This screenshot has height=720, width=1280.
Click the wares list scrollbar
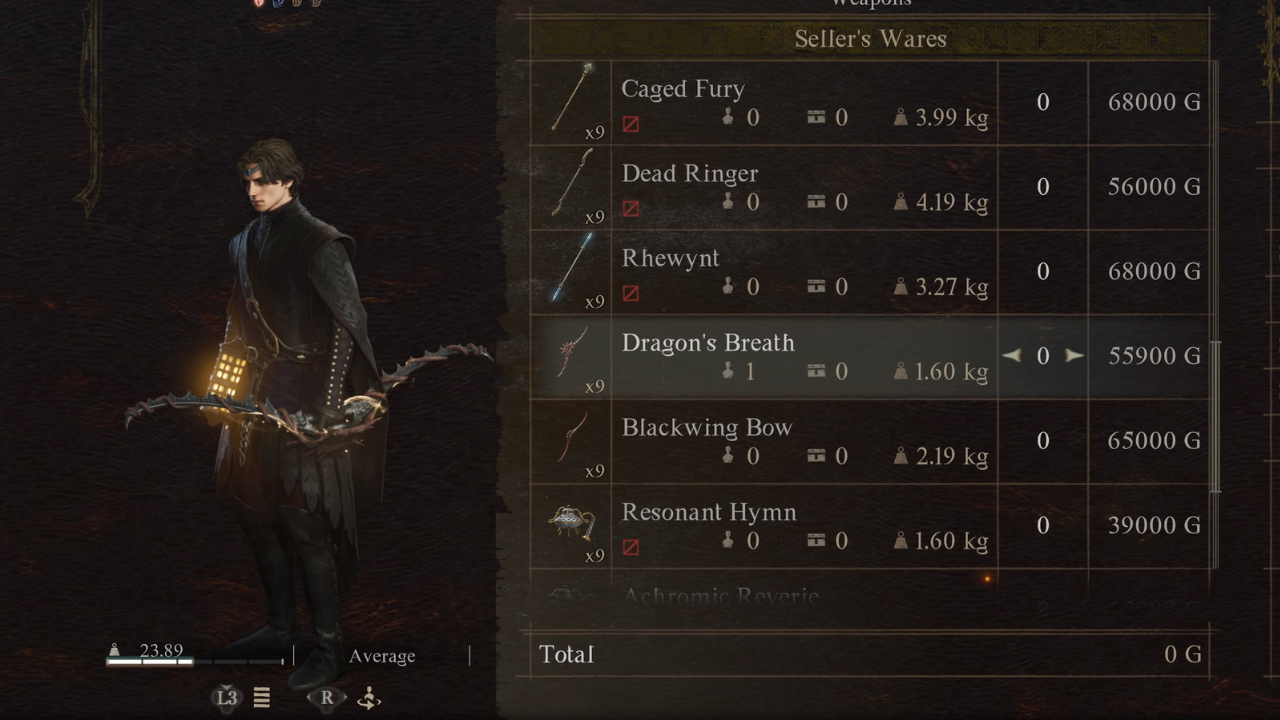(1216, 277)
